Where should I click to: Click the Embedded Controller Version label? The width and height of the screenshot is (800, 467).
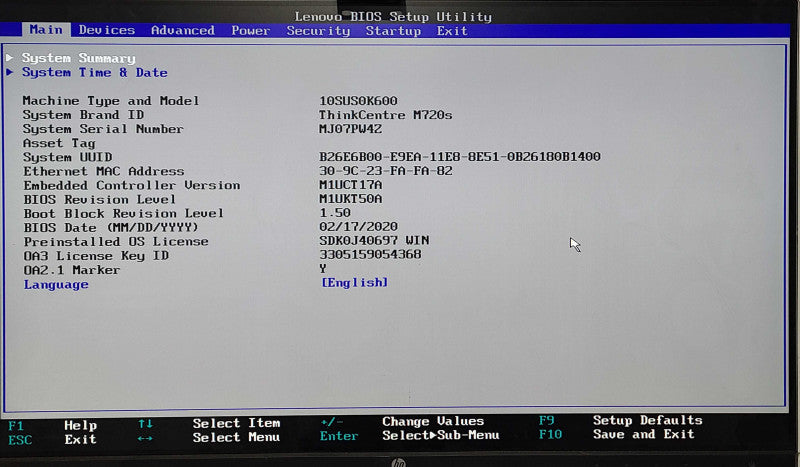pos(132,185)
